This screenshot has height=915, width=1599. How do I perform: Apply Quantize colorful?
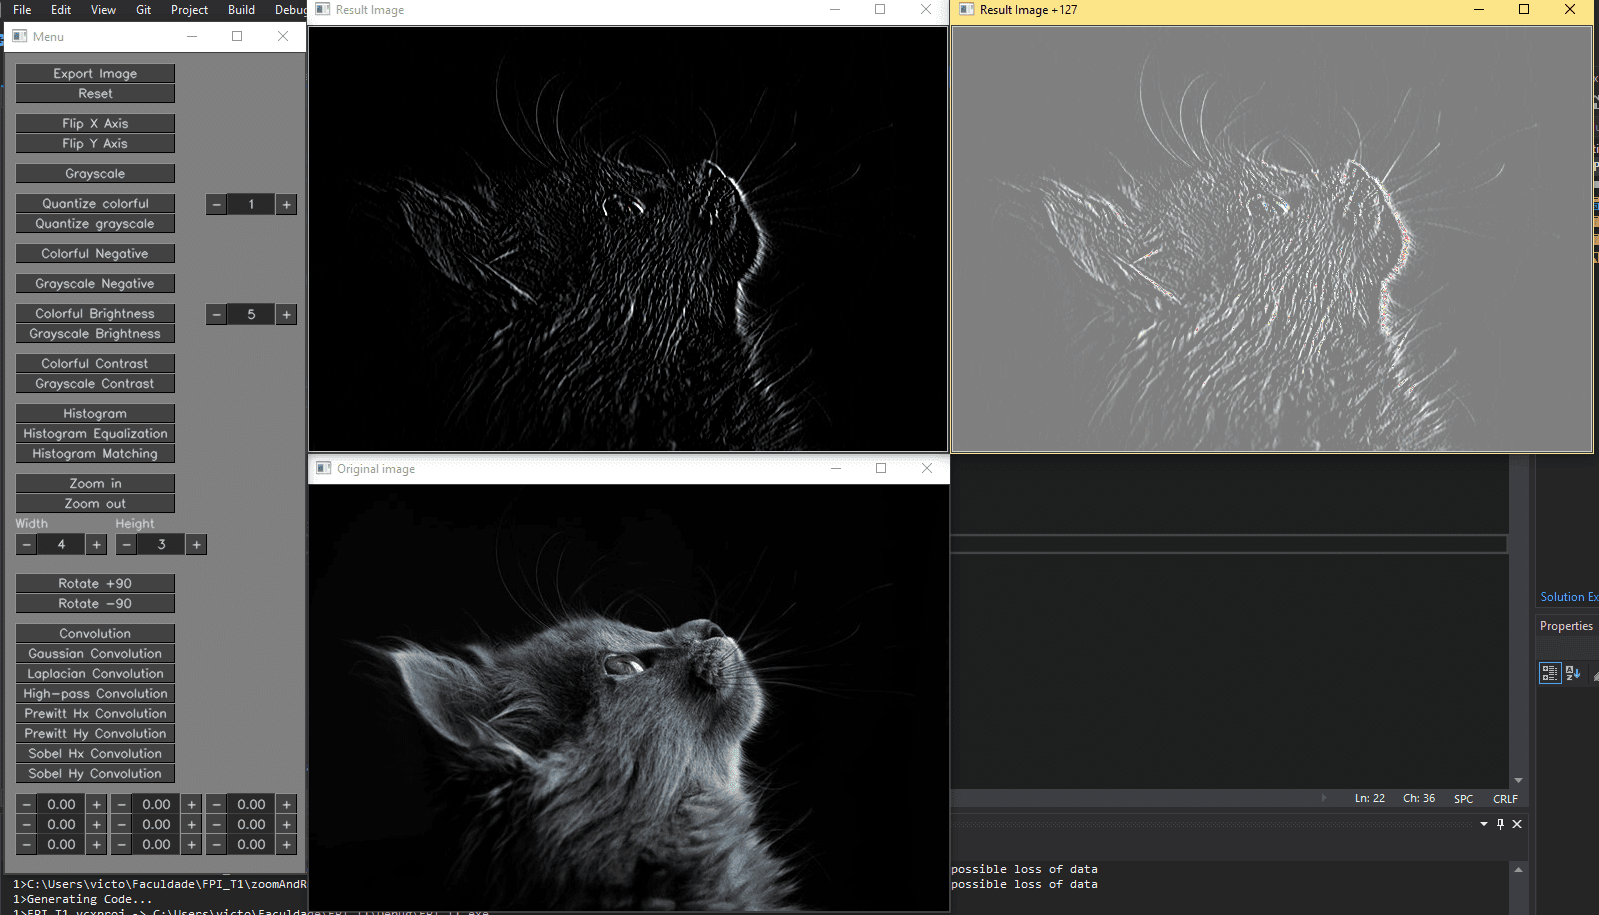pyautogui.click(x=95, y=203)
